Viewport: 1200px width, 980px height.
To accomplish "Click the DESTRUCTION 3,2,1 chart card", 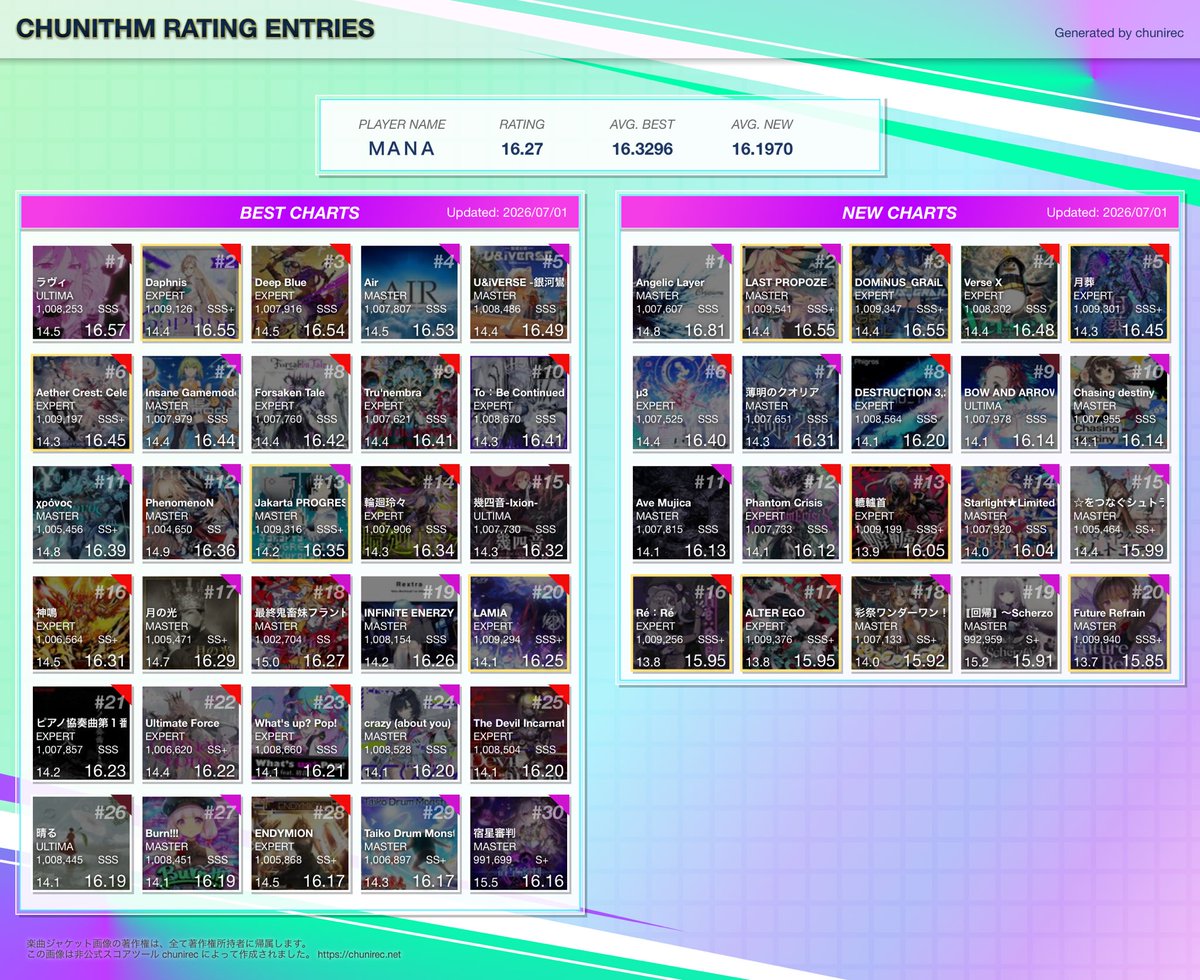I will tap(901, 402).
